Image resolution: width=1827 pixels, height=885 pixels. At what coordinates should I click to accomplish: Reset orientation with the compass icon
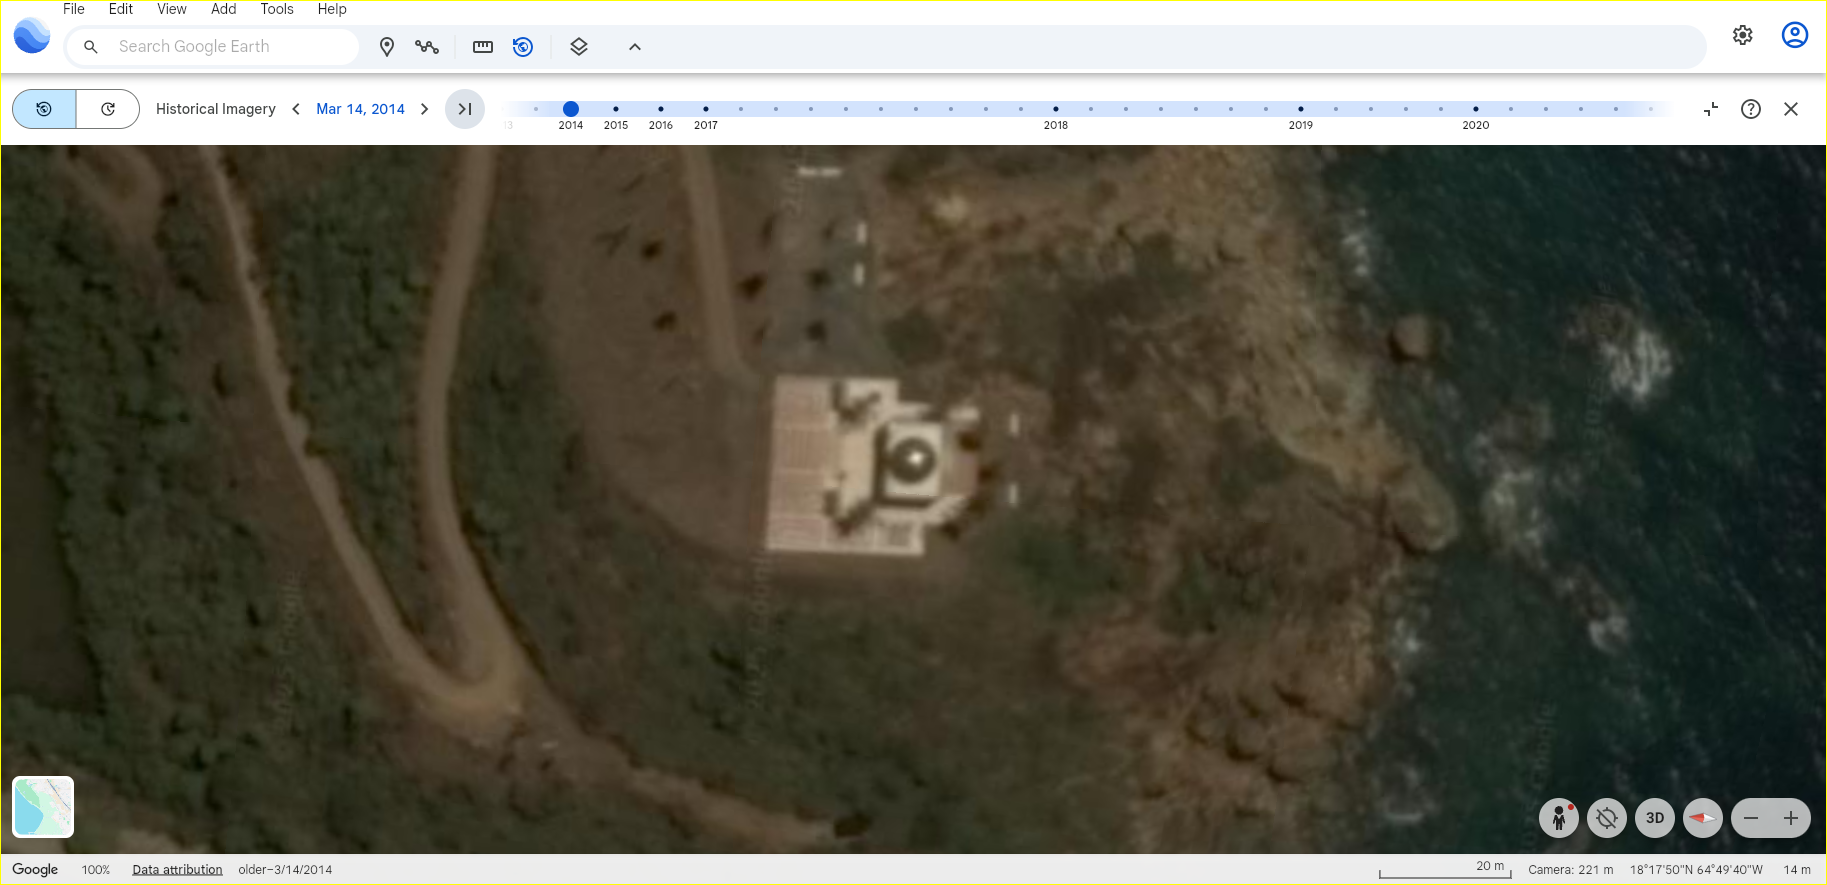coord(1703,818)
